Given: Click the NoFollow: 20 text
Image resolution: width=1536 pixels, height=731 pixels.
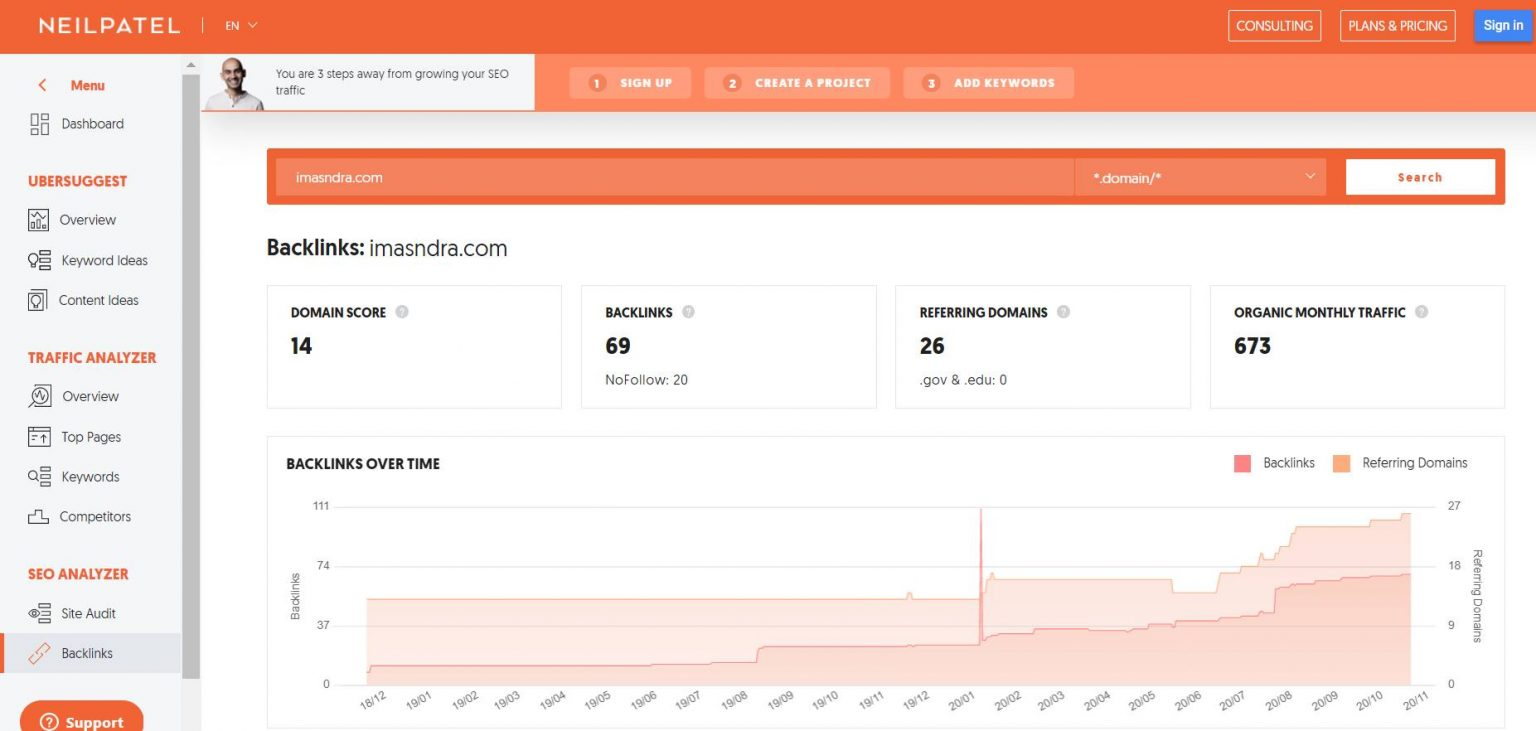Looking at the screenshot, I should point(646,380).
